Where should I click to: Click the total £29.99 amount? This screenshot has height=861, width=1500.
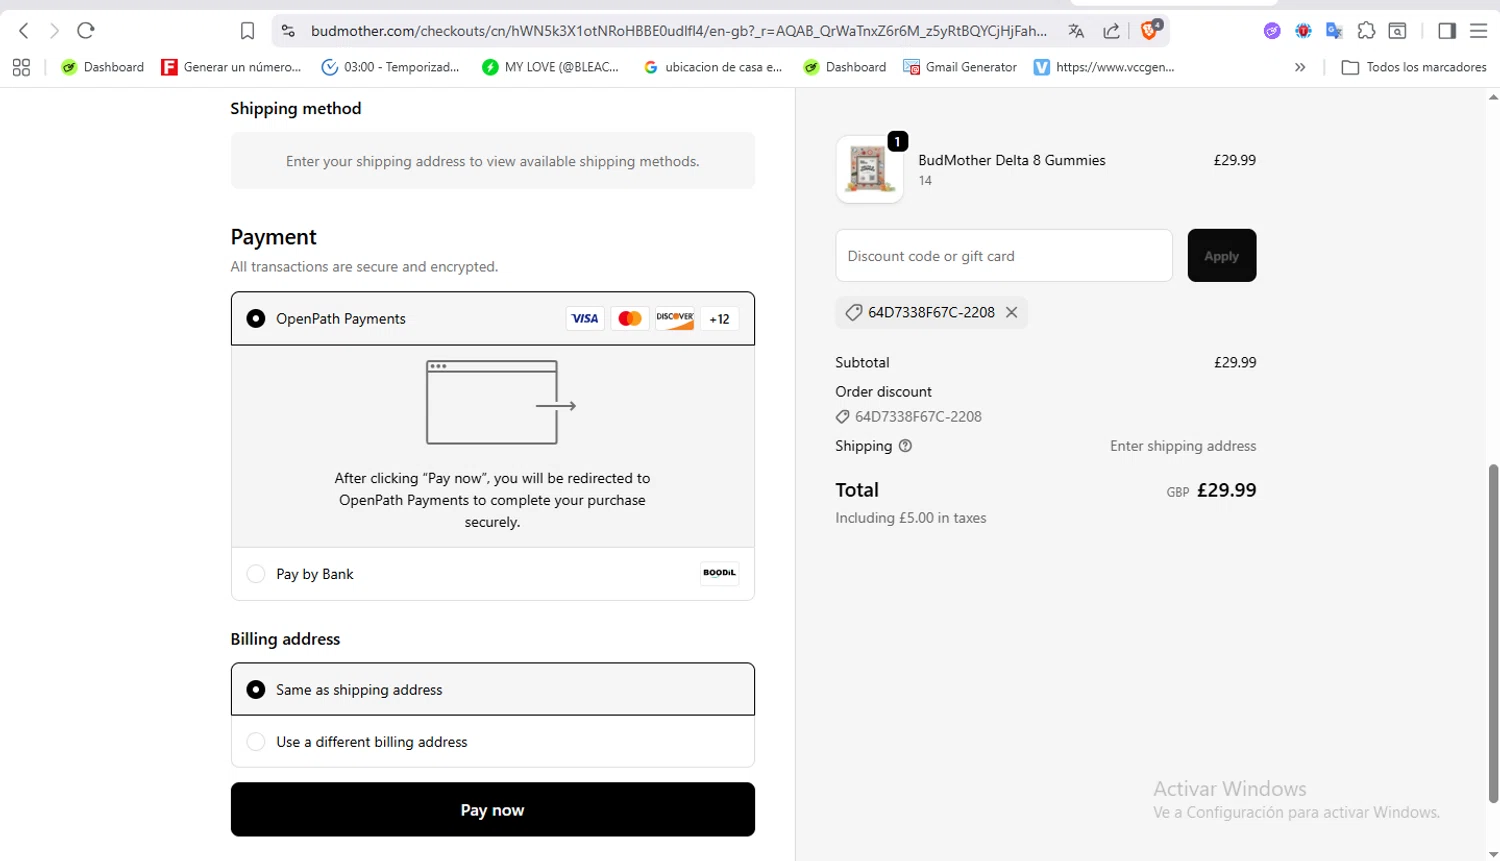(x=1227, y=490)
